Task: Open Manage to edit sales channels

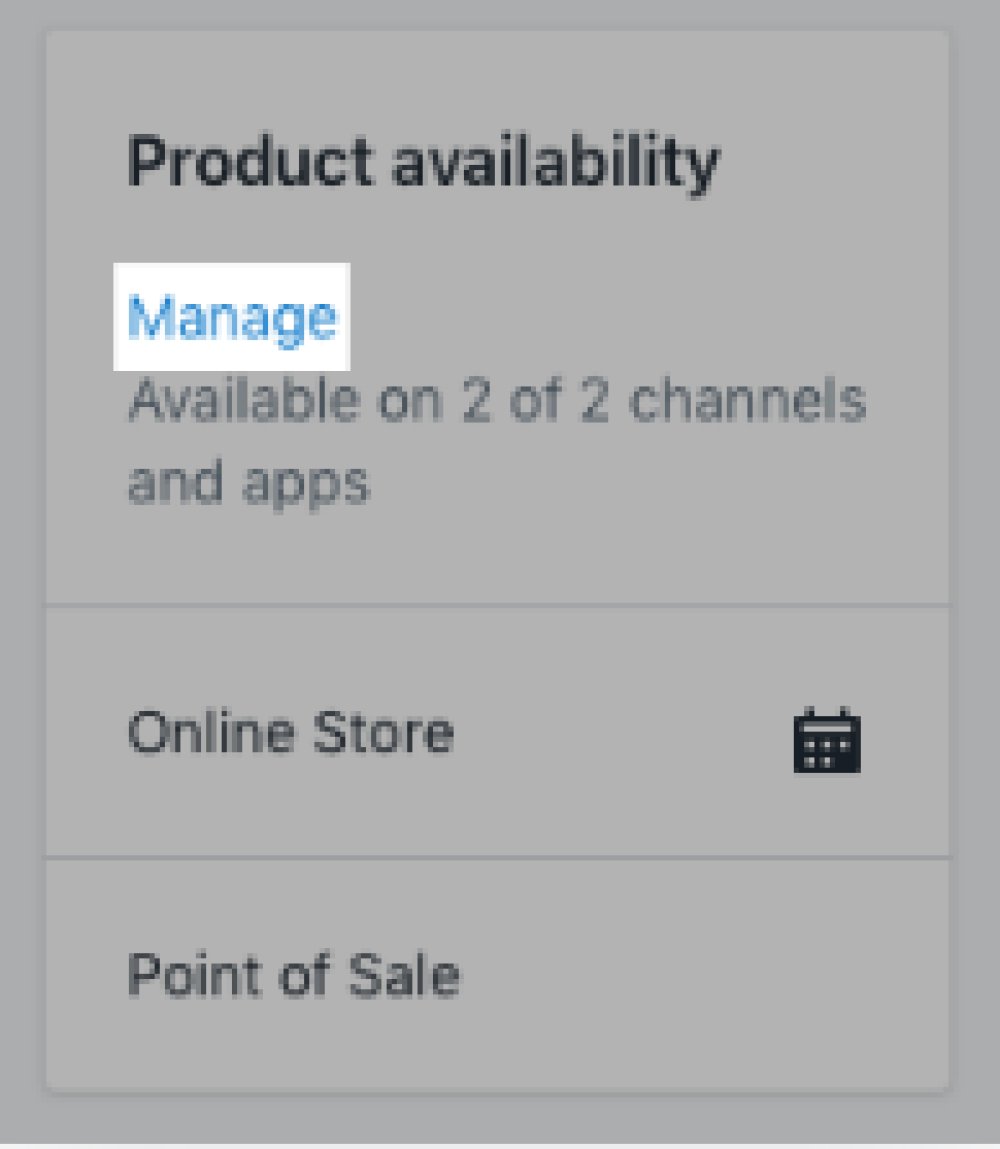Action: pyautogui.click(x=232, y=318)
